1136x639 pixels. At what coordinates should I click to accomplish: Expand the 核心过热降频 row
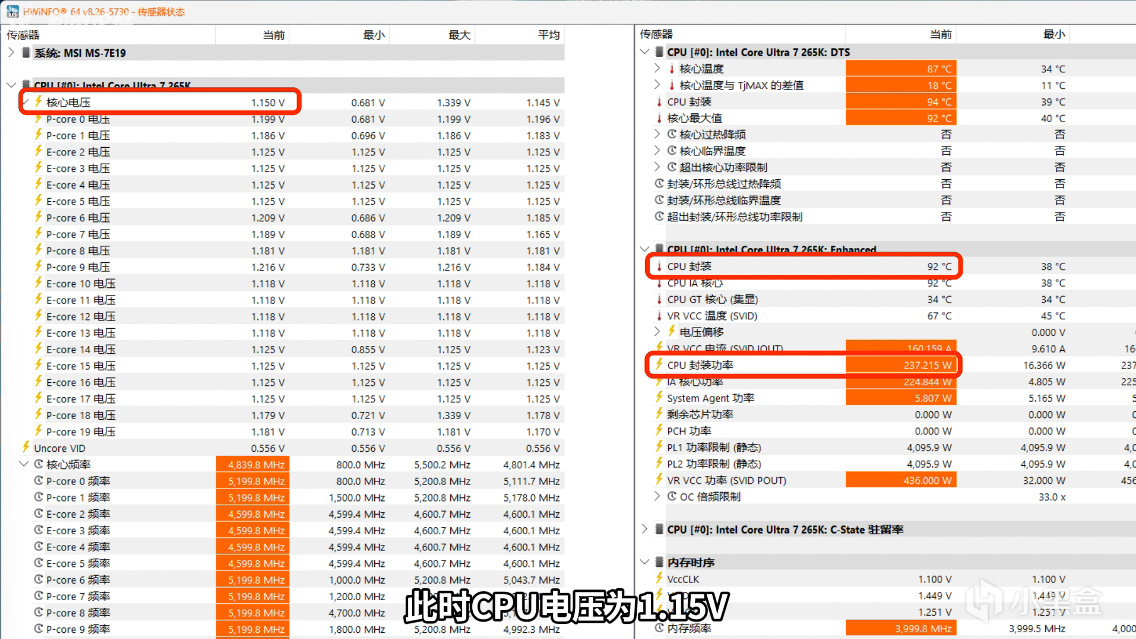pyautogui.click(x=657, y=134)
